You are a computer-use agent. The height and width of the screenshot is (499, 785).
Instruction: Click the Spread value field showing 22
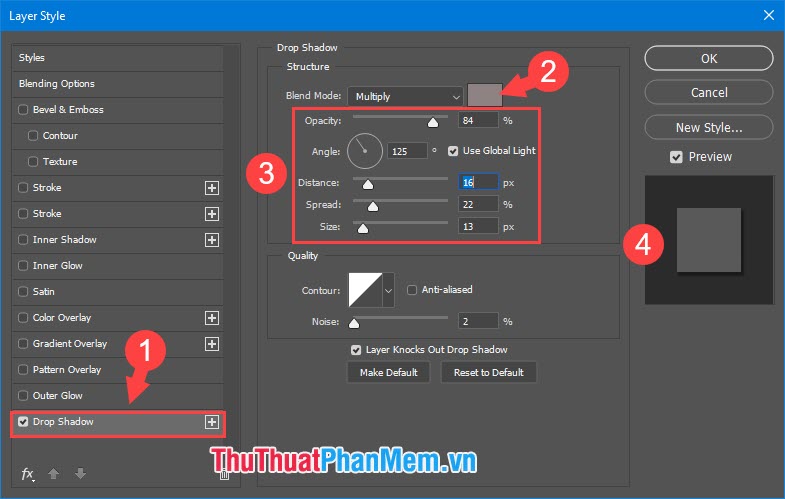coord(478,205)
